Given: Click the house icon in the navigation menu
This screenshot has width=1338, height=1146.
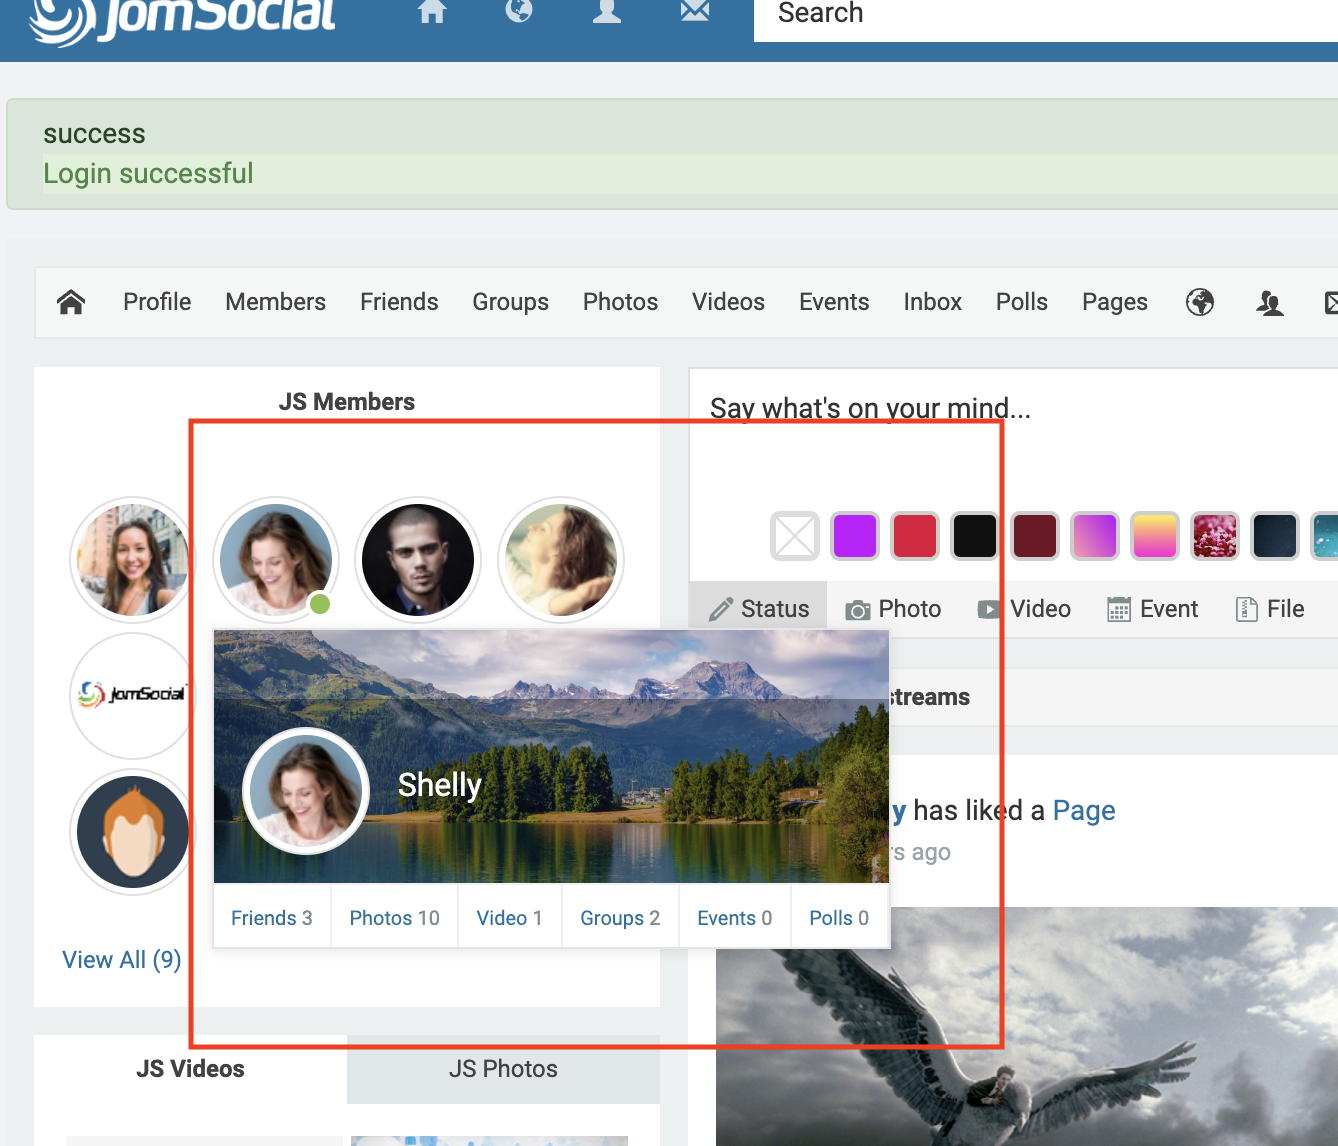Looking at the screenshot, I should [71, 302].
